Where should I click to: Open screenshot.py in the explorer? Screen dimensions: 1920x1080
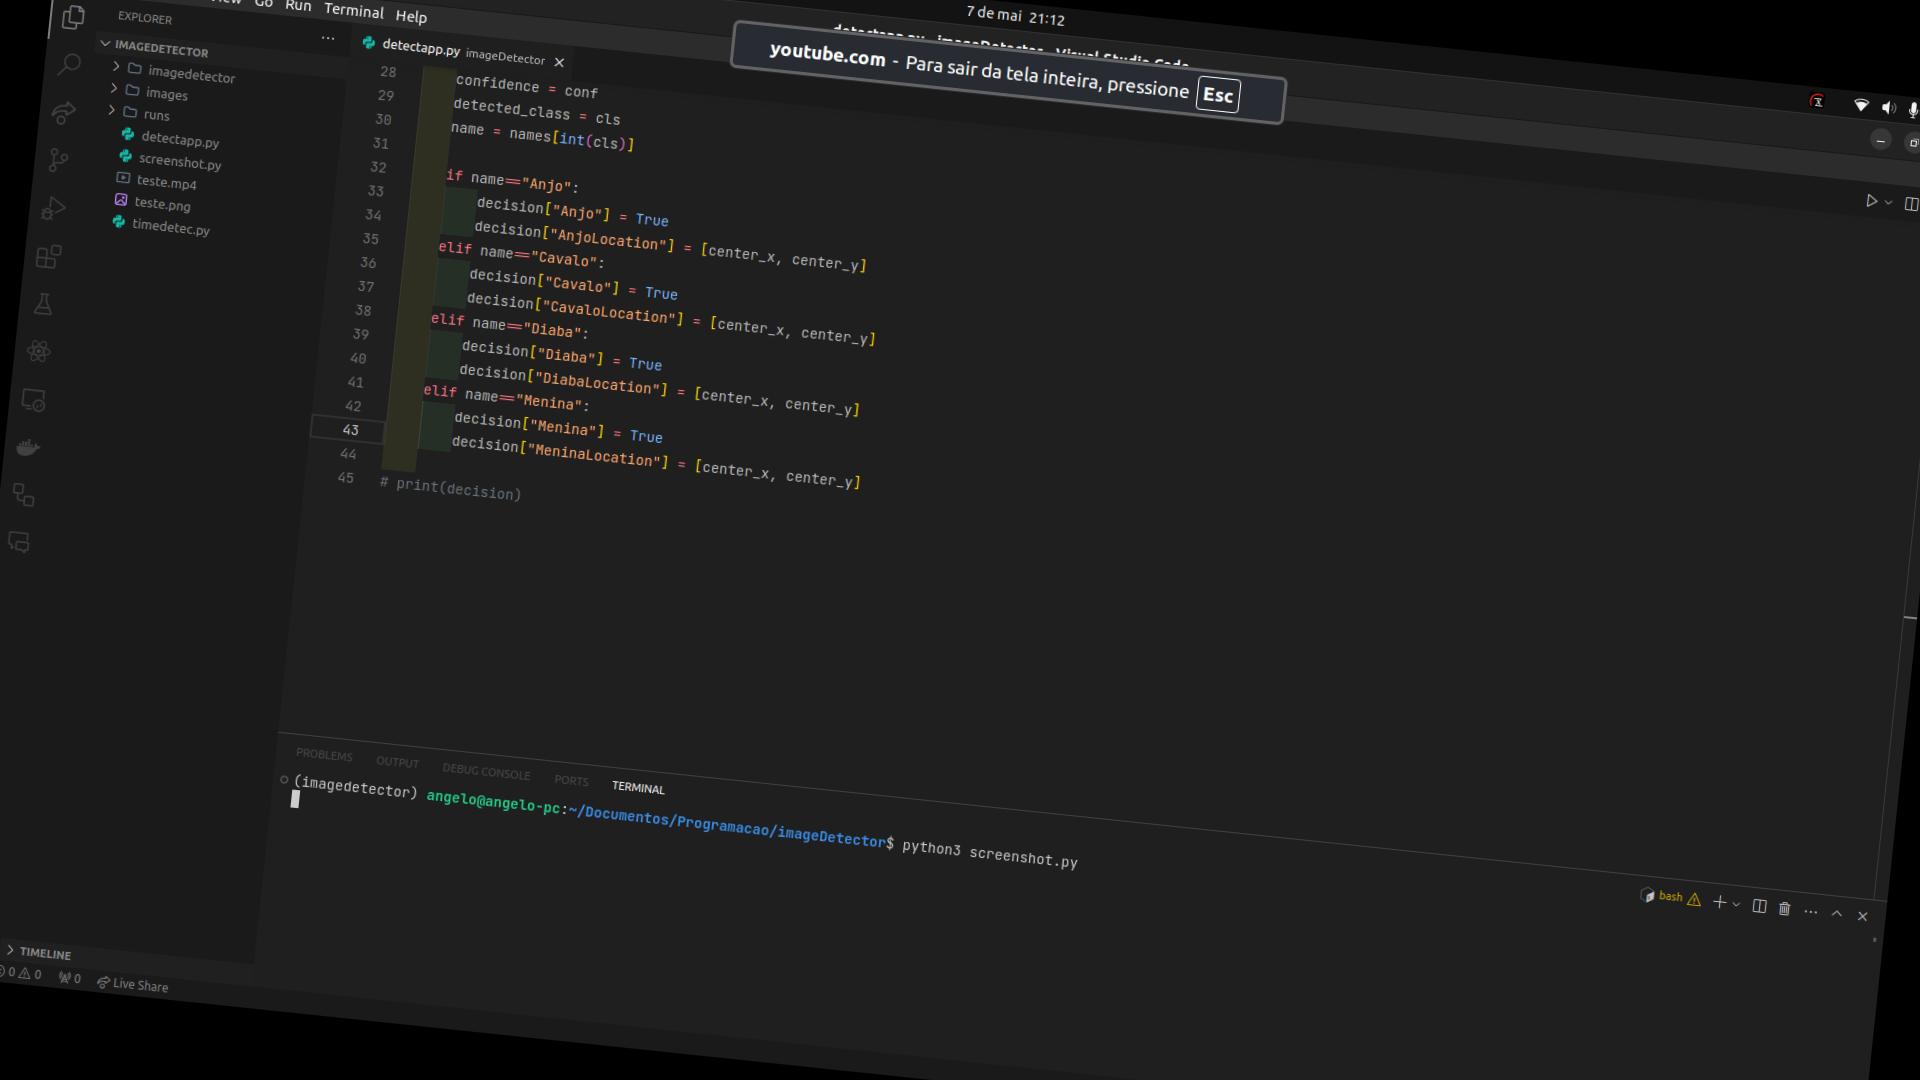(x=180, y=160)
